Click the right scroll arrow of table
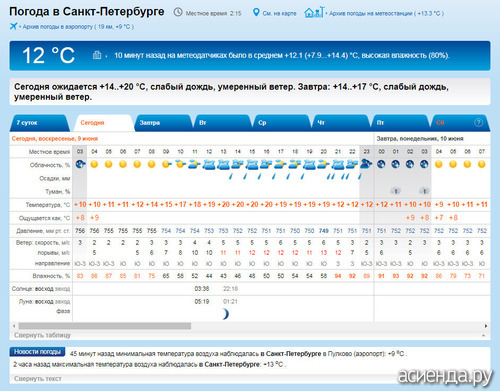The width and height of the screenshot is (500, 391). [486, 326]
